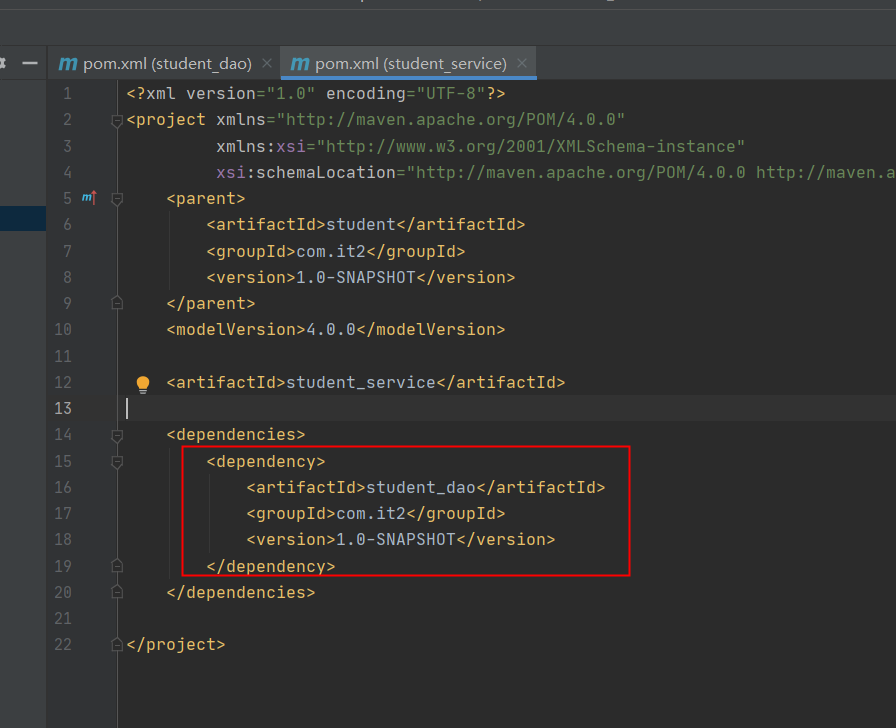The width and height of the screenshot is (896, 728).
Task: Click the 1.0-SNAPSHOT version inside parent
Action: pos(355,278)
